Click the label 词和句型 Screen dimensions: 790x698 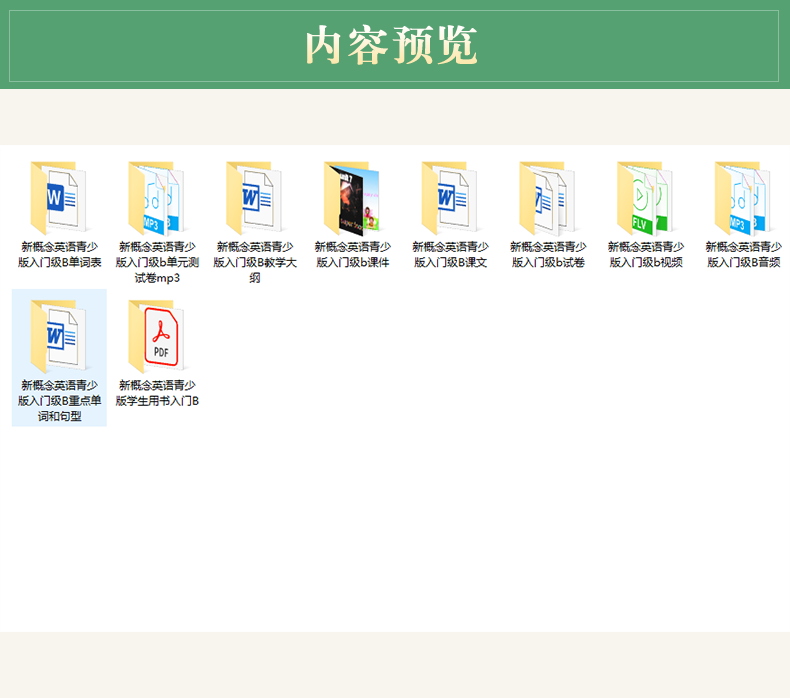(59, 416)
